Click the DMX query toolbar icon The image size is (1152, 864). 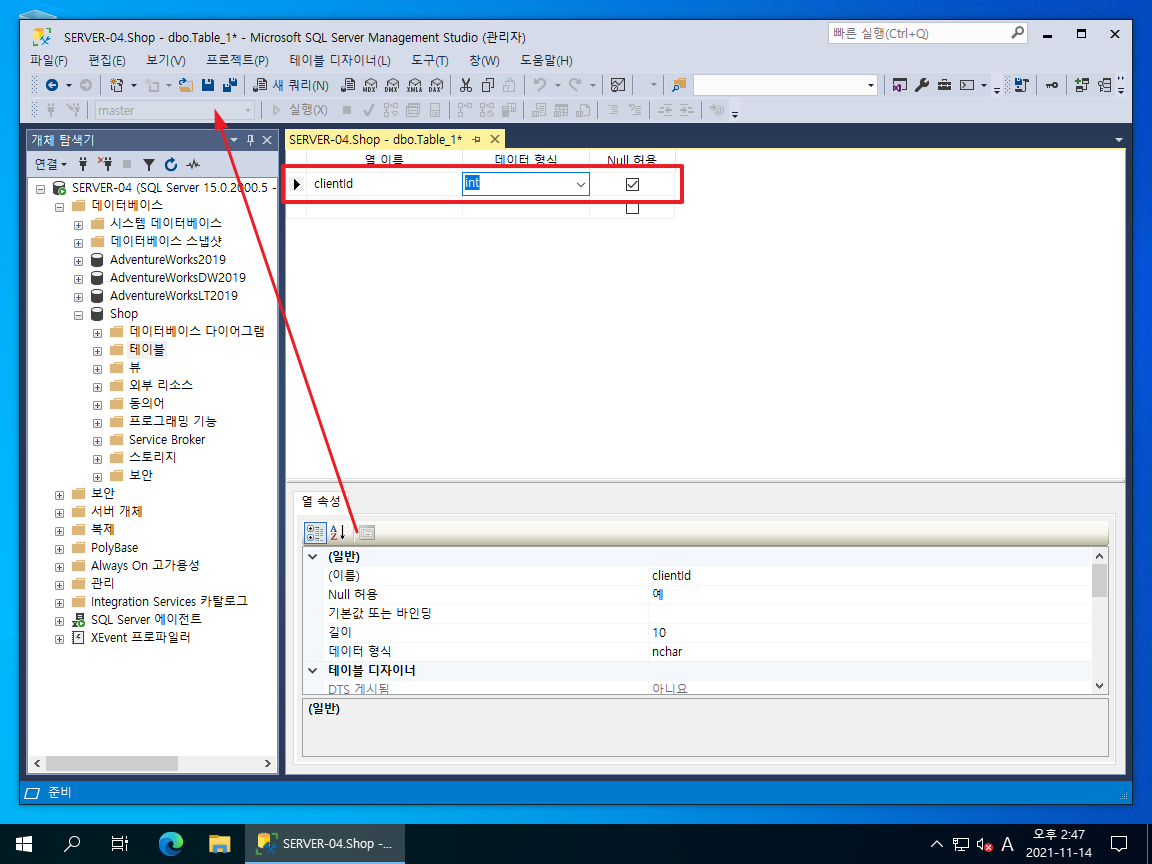tap(392, 85)
